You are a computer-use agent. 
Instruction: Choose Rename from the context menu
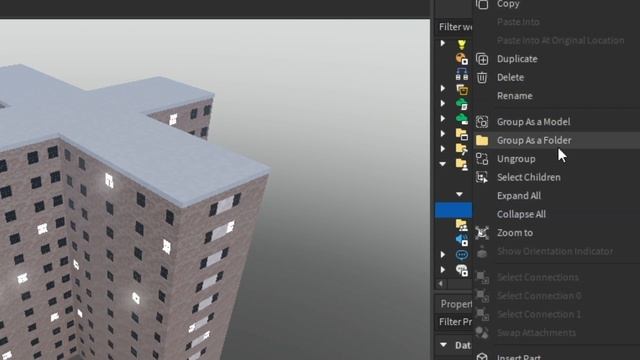(515, 96)
